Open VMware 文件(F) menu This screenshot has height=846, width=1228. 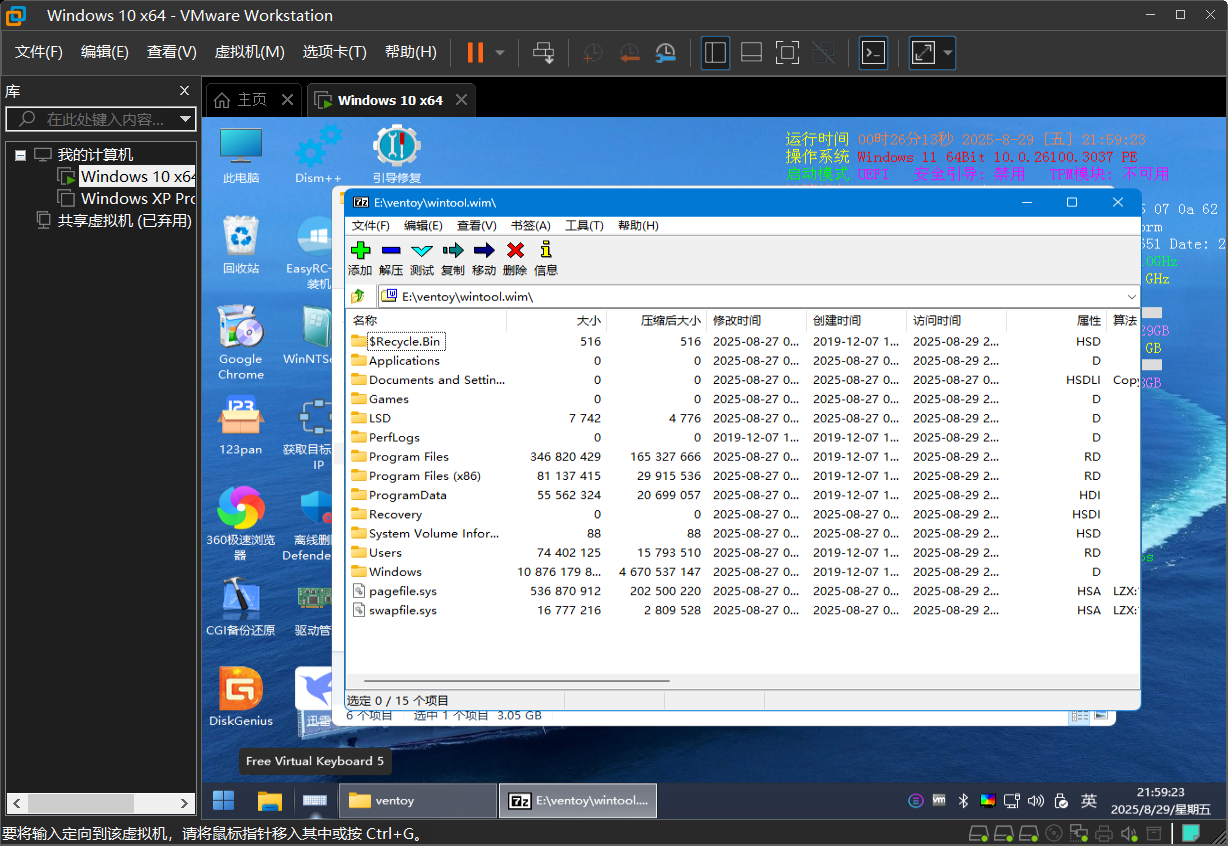[39, 52]
